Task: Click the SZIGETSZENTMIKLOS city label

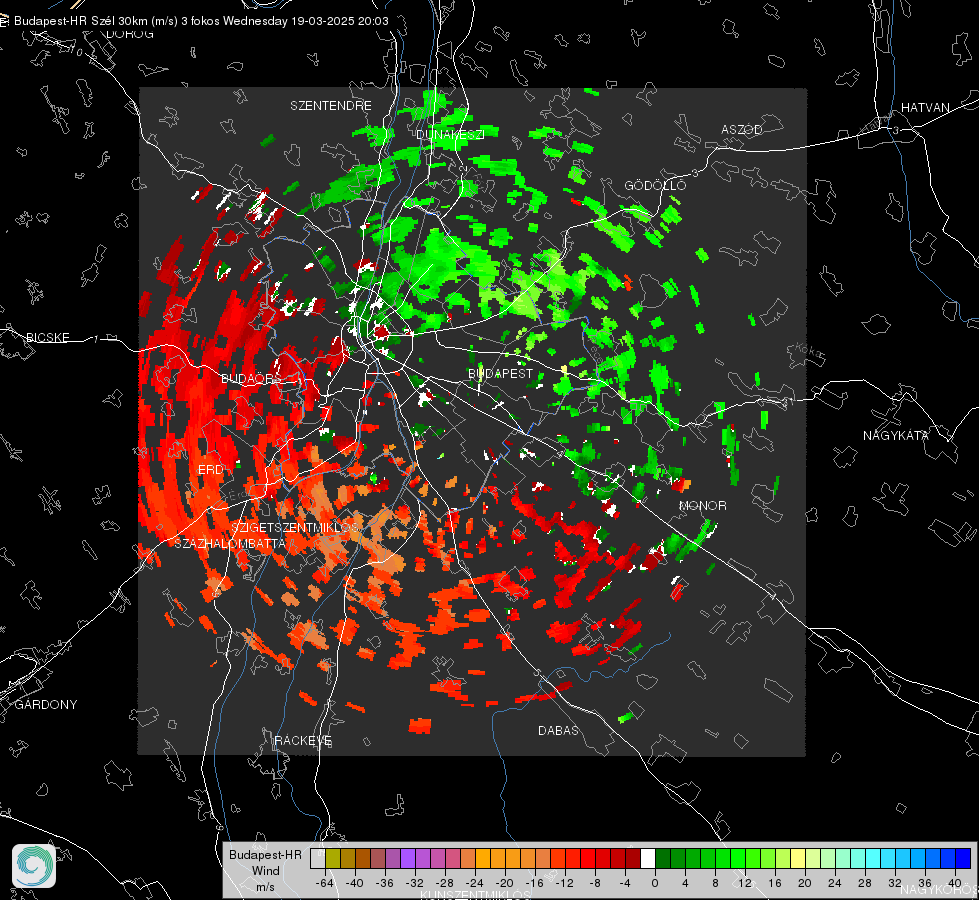Action: point(295,527)
